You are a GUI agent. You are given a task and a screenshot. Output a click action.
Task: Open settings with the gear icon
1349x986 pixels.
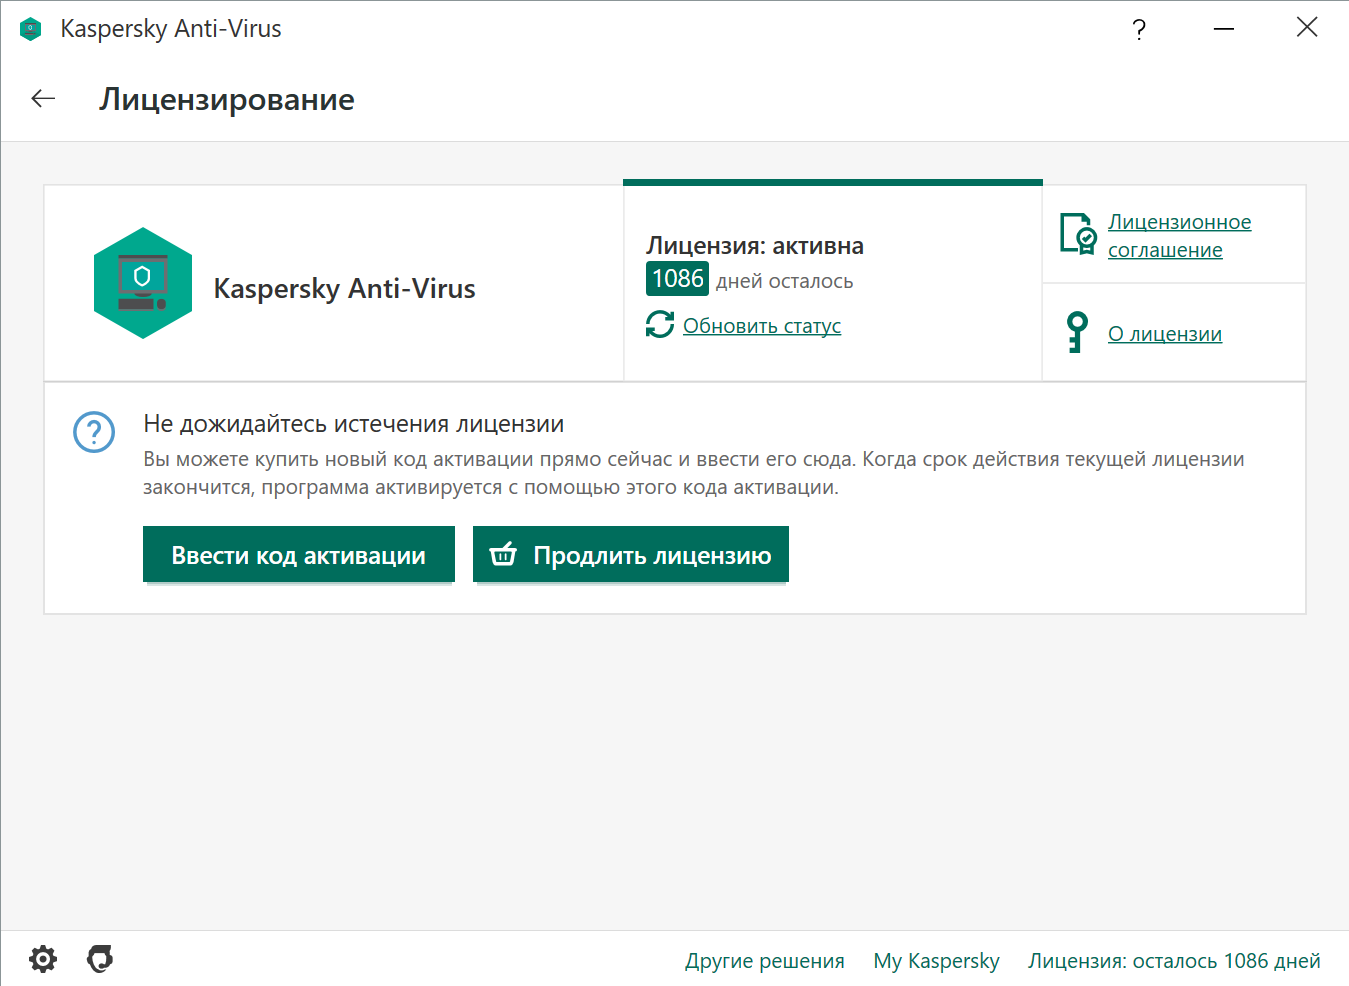(43, 960)
